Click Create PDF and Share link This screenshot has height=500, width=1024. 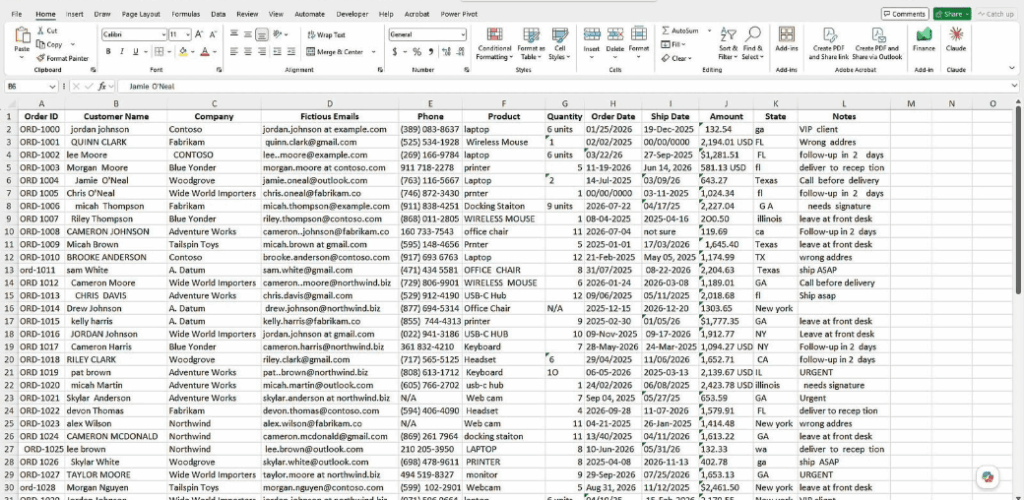point(829,44)
